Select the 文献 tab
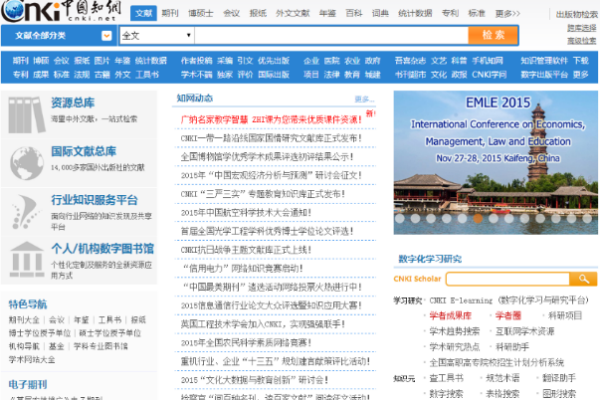Viewport: 600px width, 400px height. 143,13
